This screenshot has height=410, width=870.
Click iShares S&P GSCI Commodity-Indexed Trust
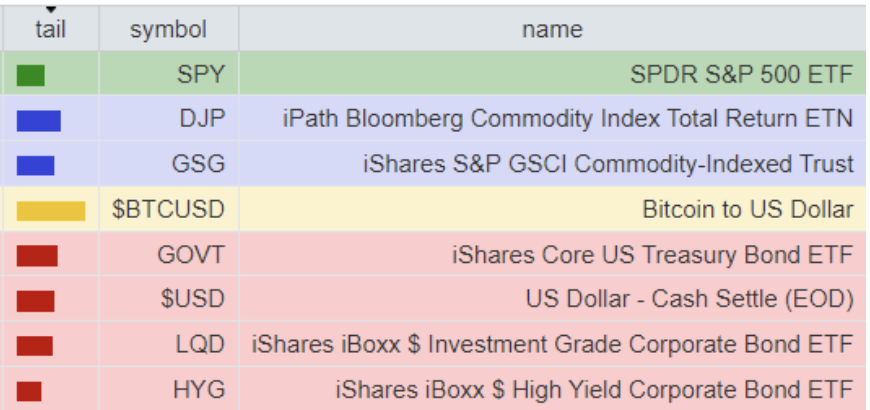click(608, 165)
